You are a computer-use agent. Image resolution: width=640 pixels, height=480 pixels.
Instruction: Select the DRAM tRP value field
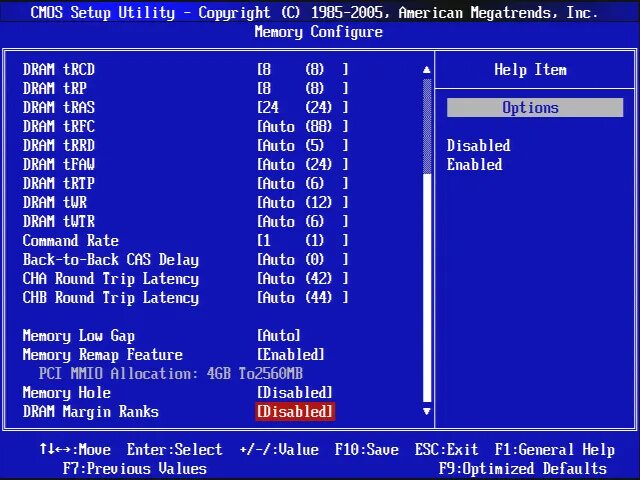coord(302,88)
